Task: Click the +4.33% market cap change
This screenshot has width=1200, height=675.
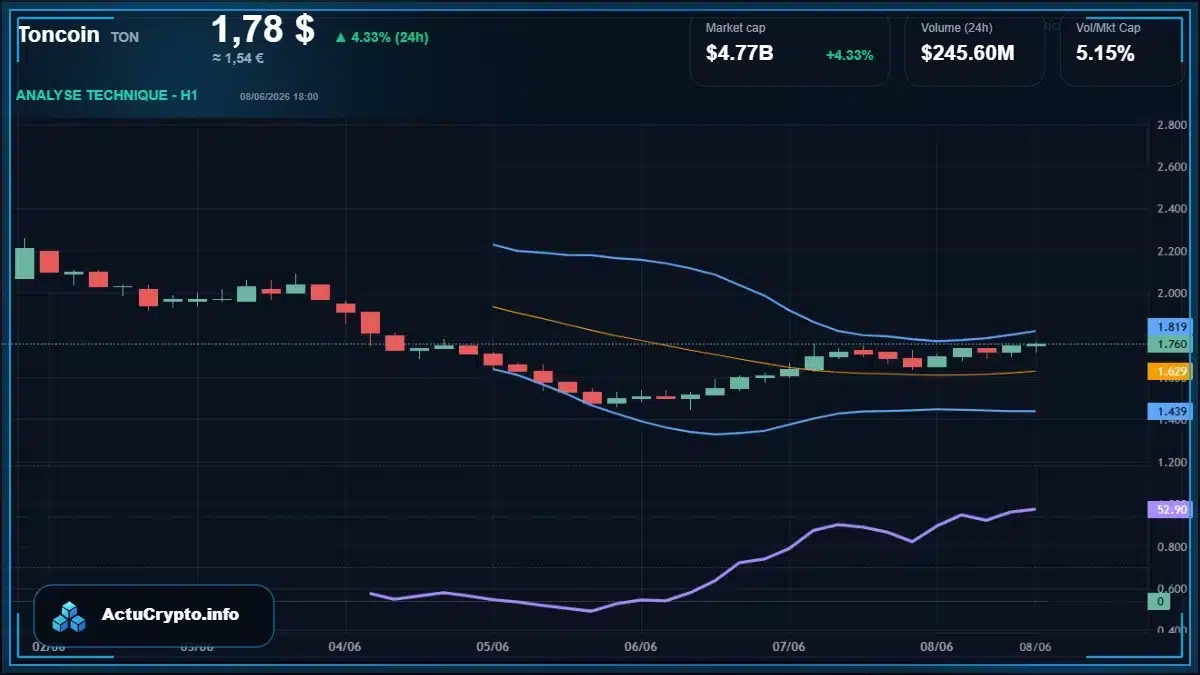Action: [x=850, y=55]
